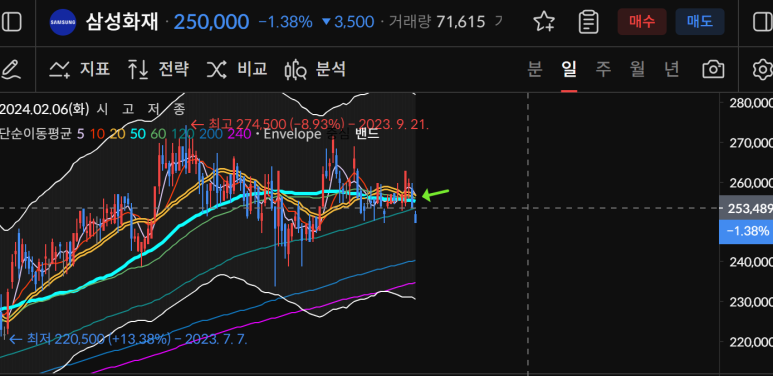773x376 pixels.
Task: Click the Envelope indicator label
Action: tap(292, 134)
